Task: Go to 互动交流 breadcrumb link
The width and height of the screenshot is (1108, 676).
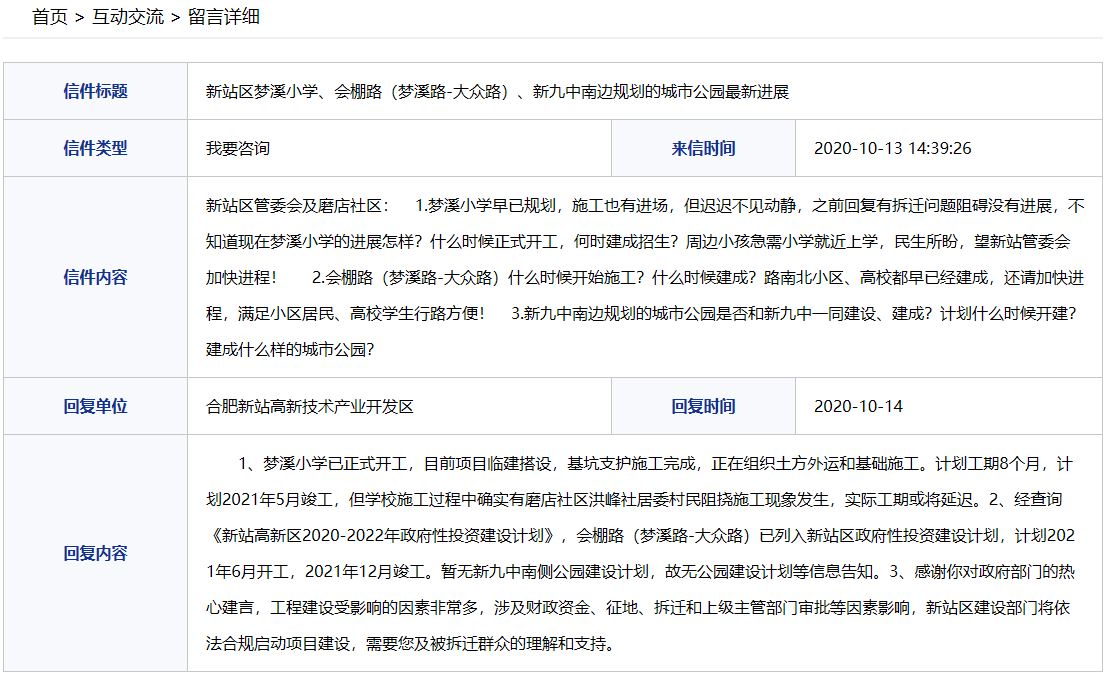Action: pyautogui.click(x=128, y=17)
